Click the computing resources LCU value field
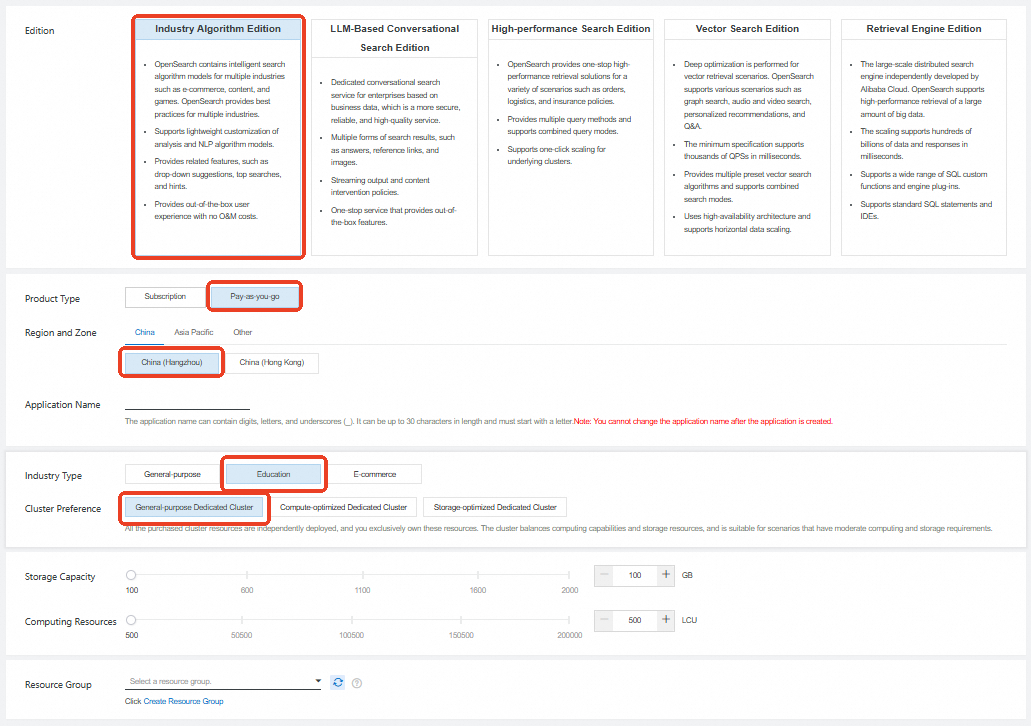Screen dimensions: 1031x726 (x=635, y=619)
